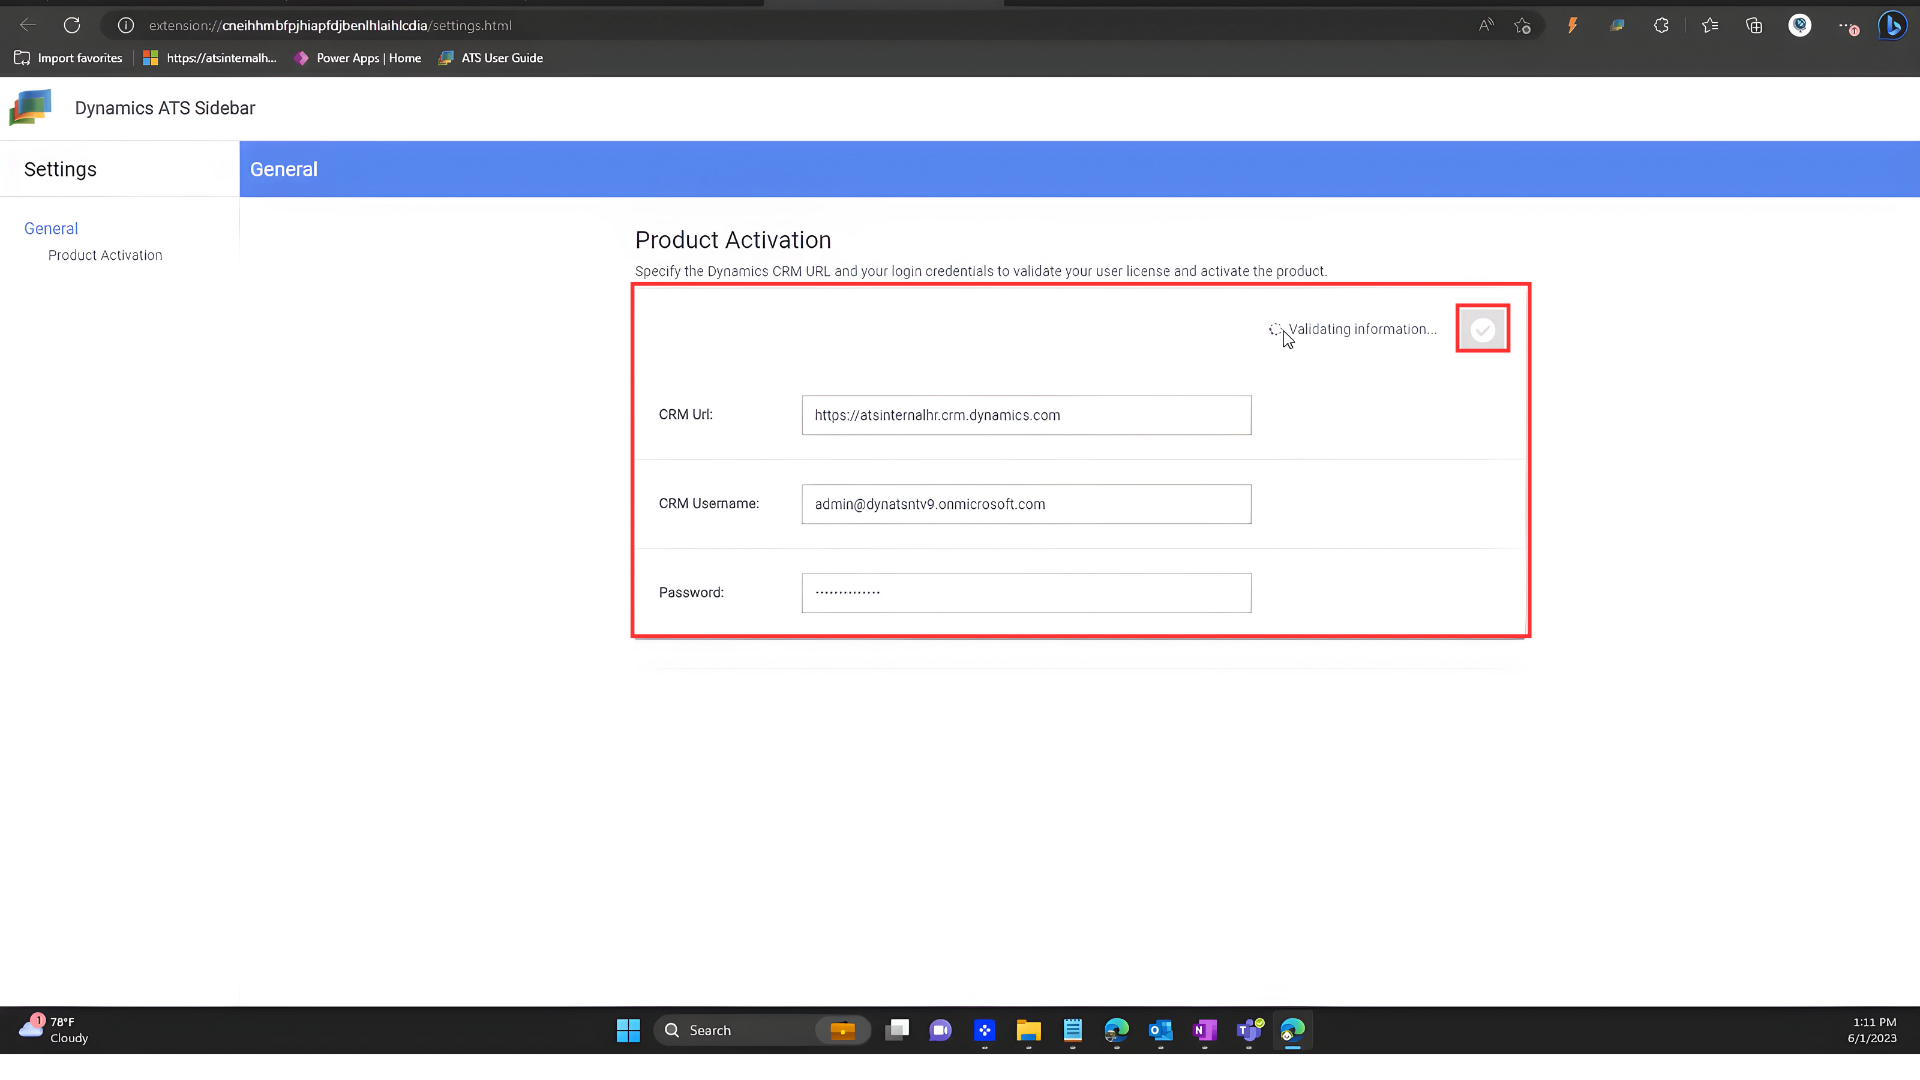This screenshot has height=1080, width=1920.
Task: Click the CRM Url input field
Action: coord(1026,415)
